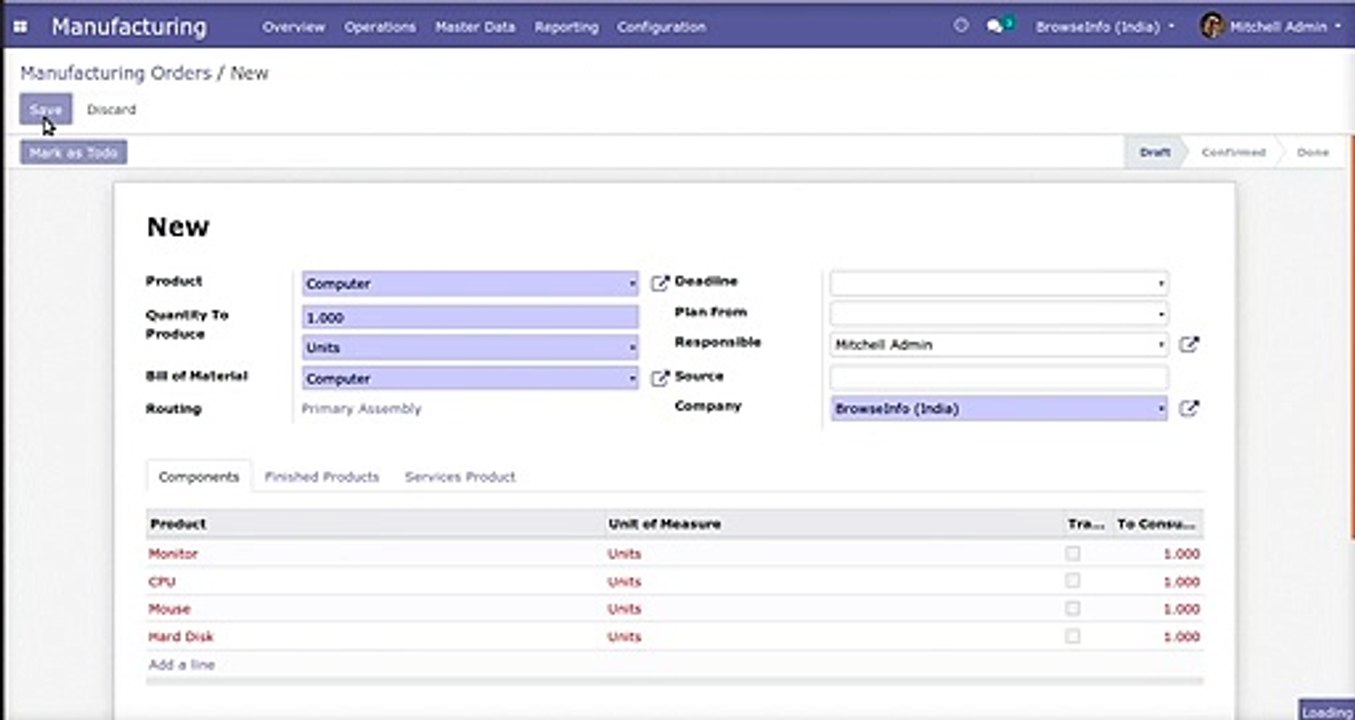Select the Draft status stage

click(x=1155, y=153)
